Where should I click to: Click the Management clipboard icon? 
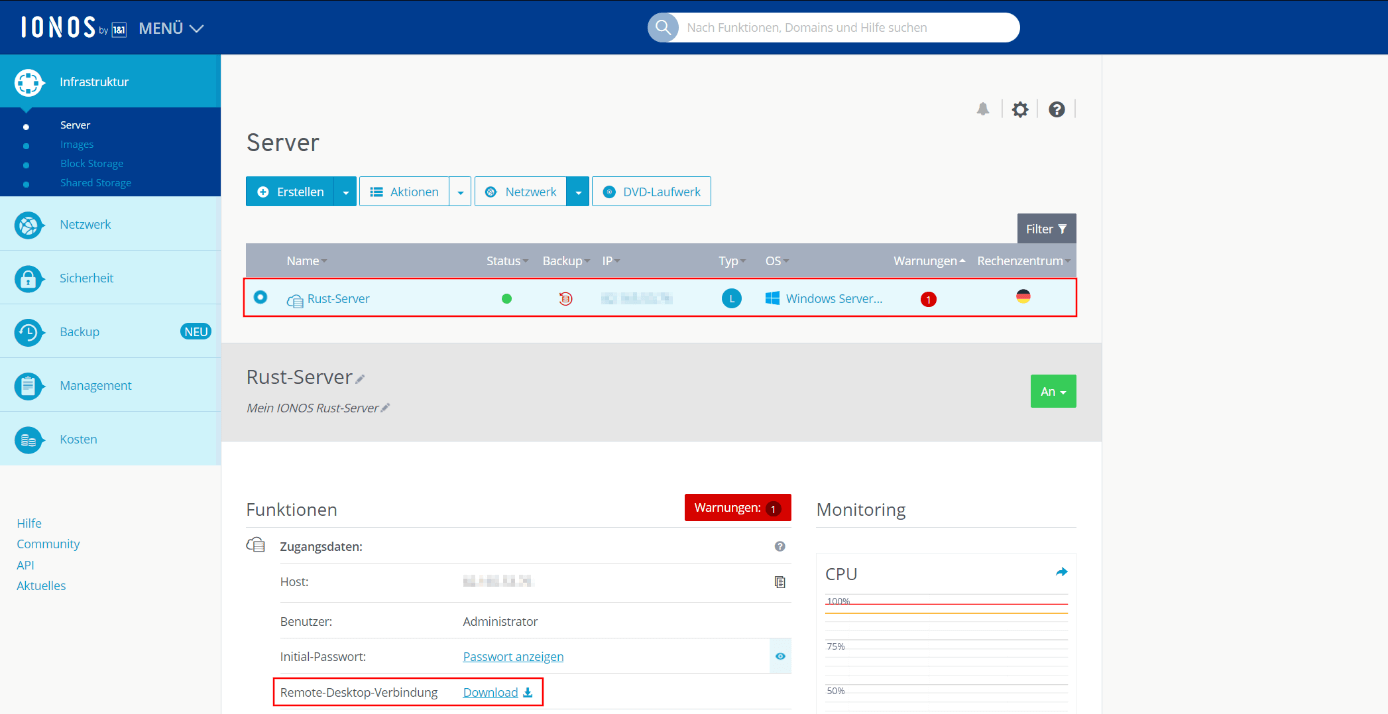pos(28,386)
